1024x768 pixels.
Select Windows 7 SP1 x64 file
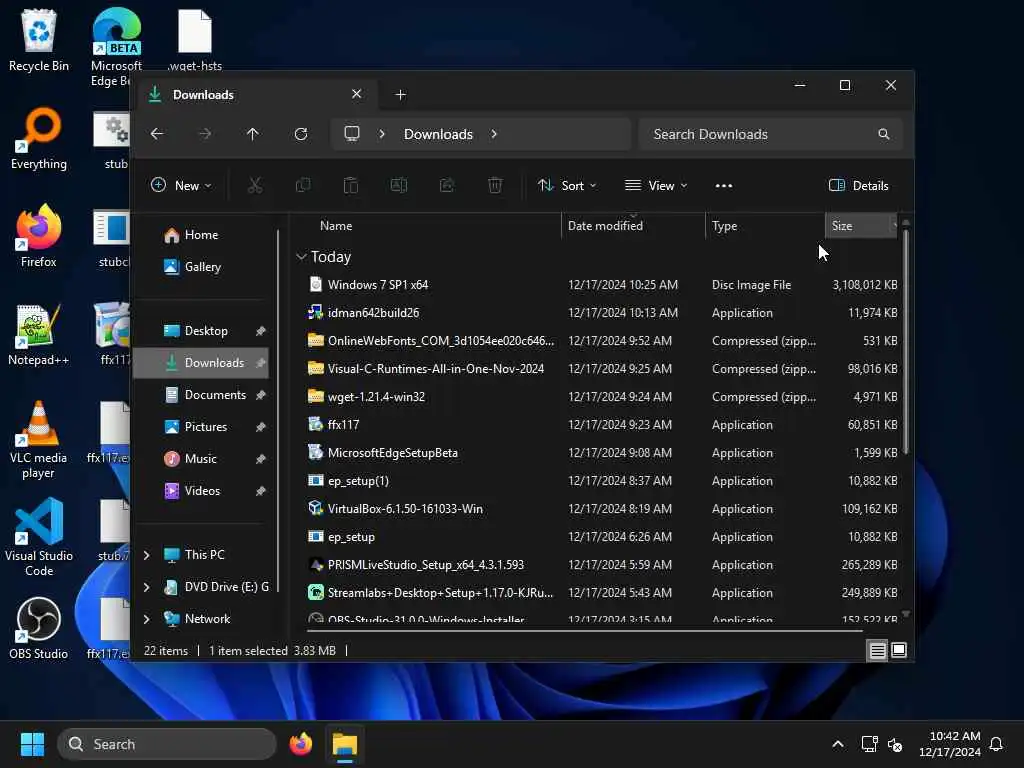601,285
